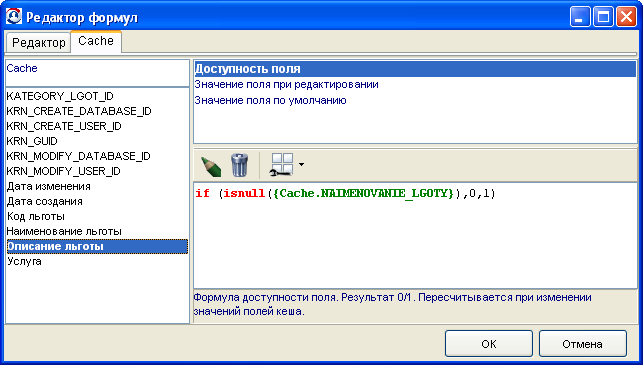
Task: Click the Cache.NAIMENOVANIE_LGOTY token in formula
Action: click(363, 193)
